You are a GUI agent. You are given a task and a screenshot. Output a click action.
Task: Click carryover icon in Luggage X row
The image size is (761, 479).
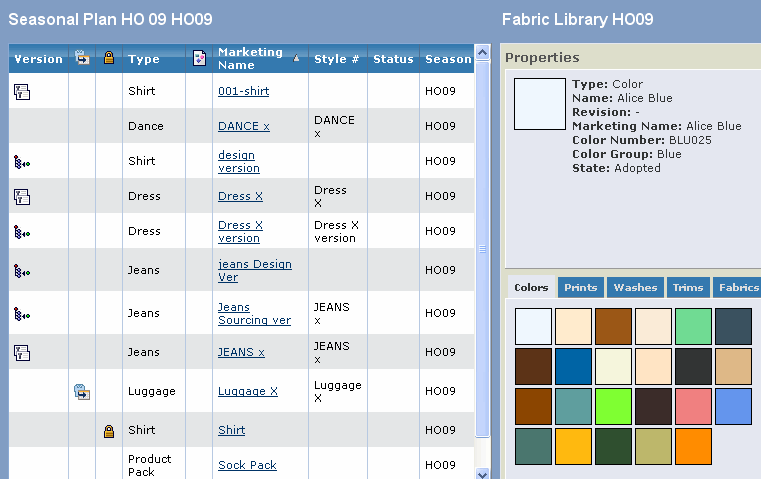tap(82, 392)
